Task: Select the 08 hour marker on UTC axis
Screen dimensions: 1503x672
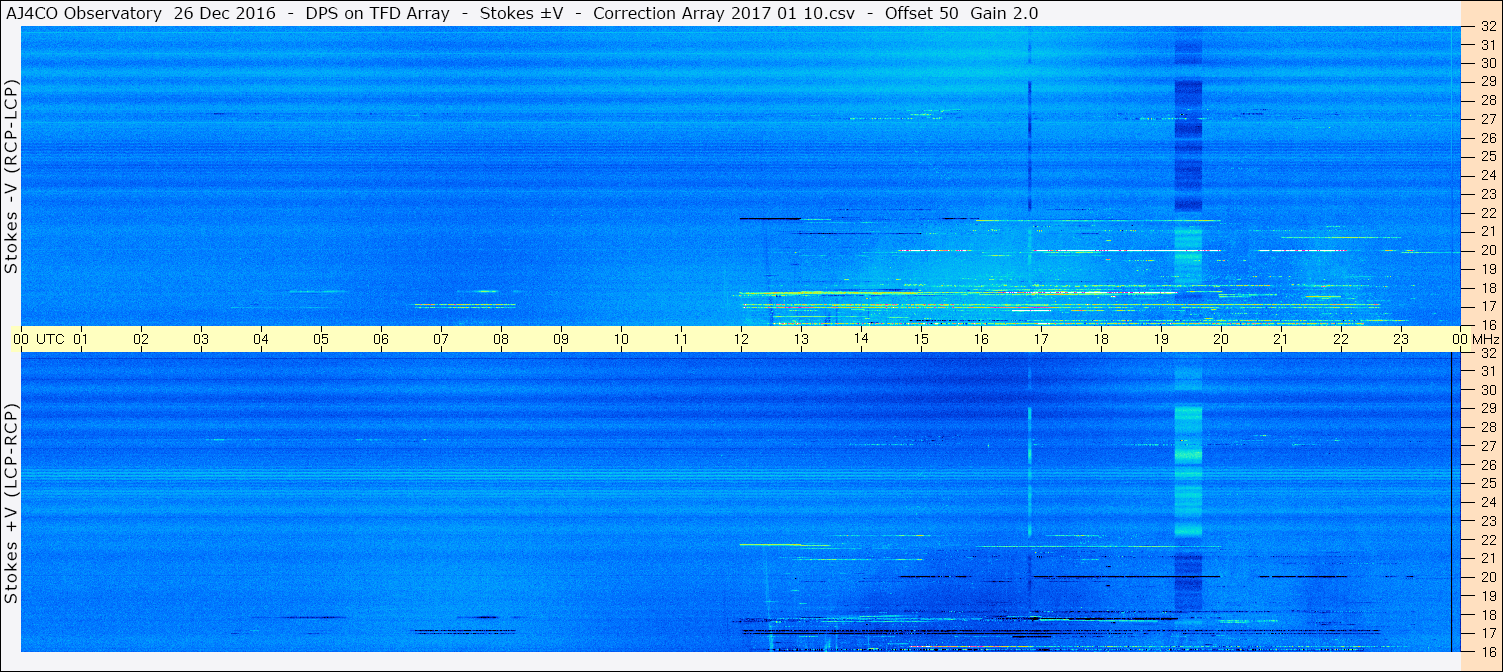Action: 501,340
